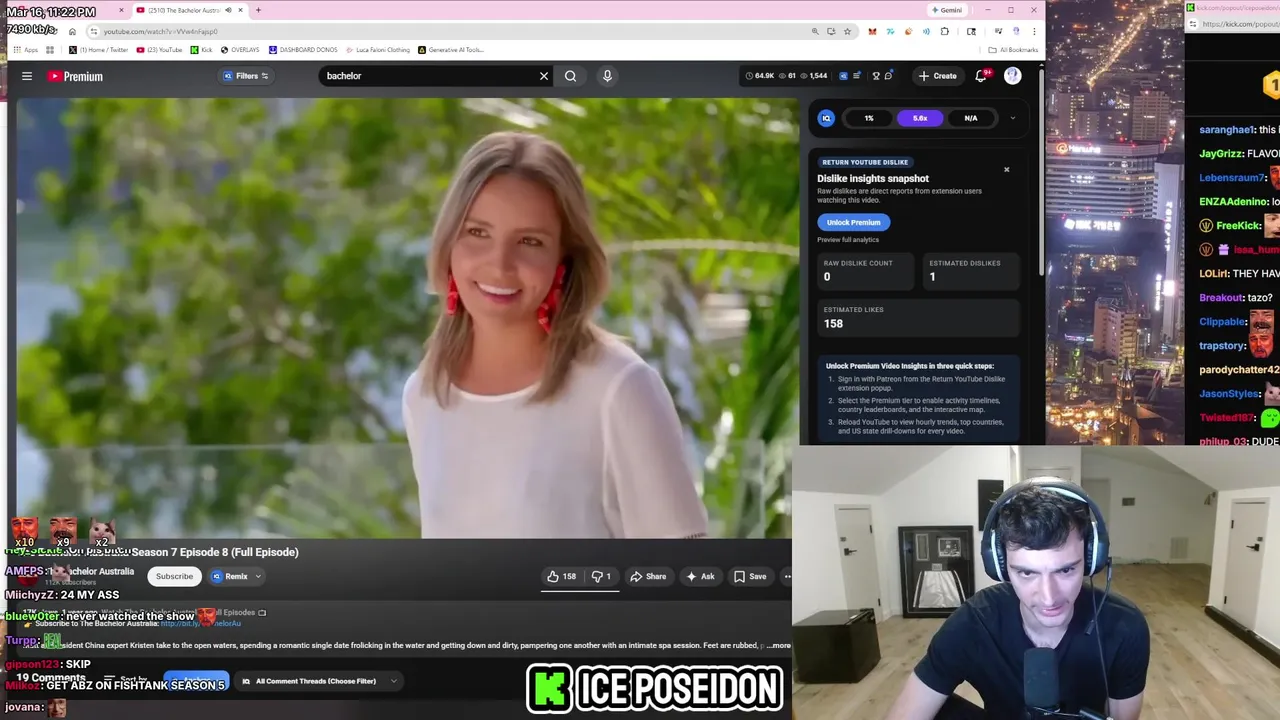Start voice search with microphone icon
The image size is (1280, 720).
click(607, 76)
